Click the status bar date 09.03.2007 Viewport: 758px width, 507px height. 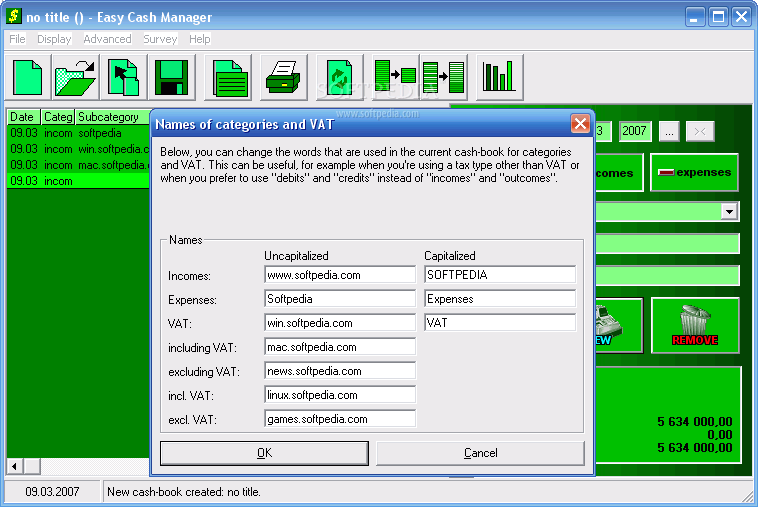click(52, 492)
